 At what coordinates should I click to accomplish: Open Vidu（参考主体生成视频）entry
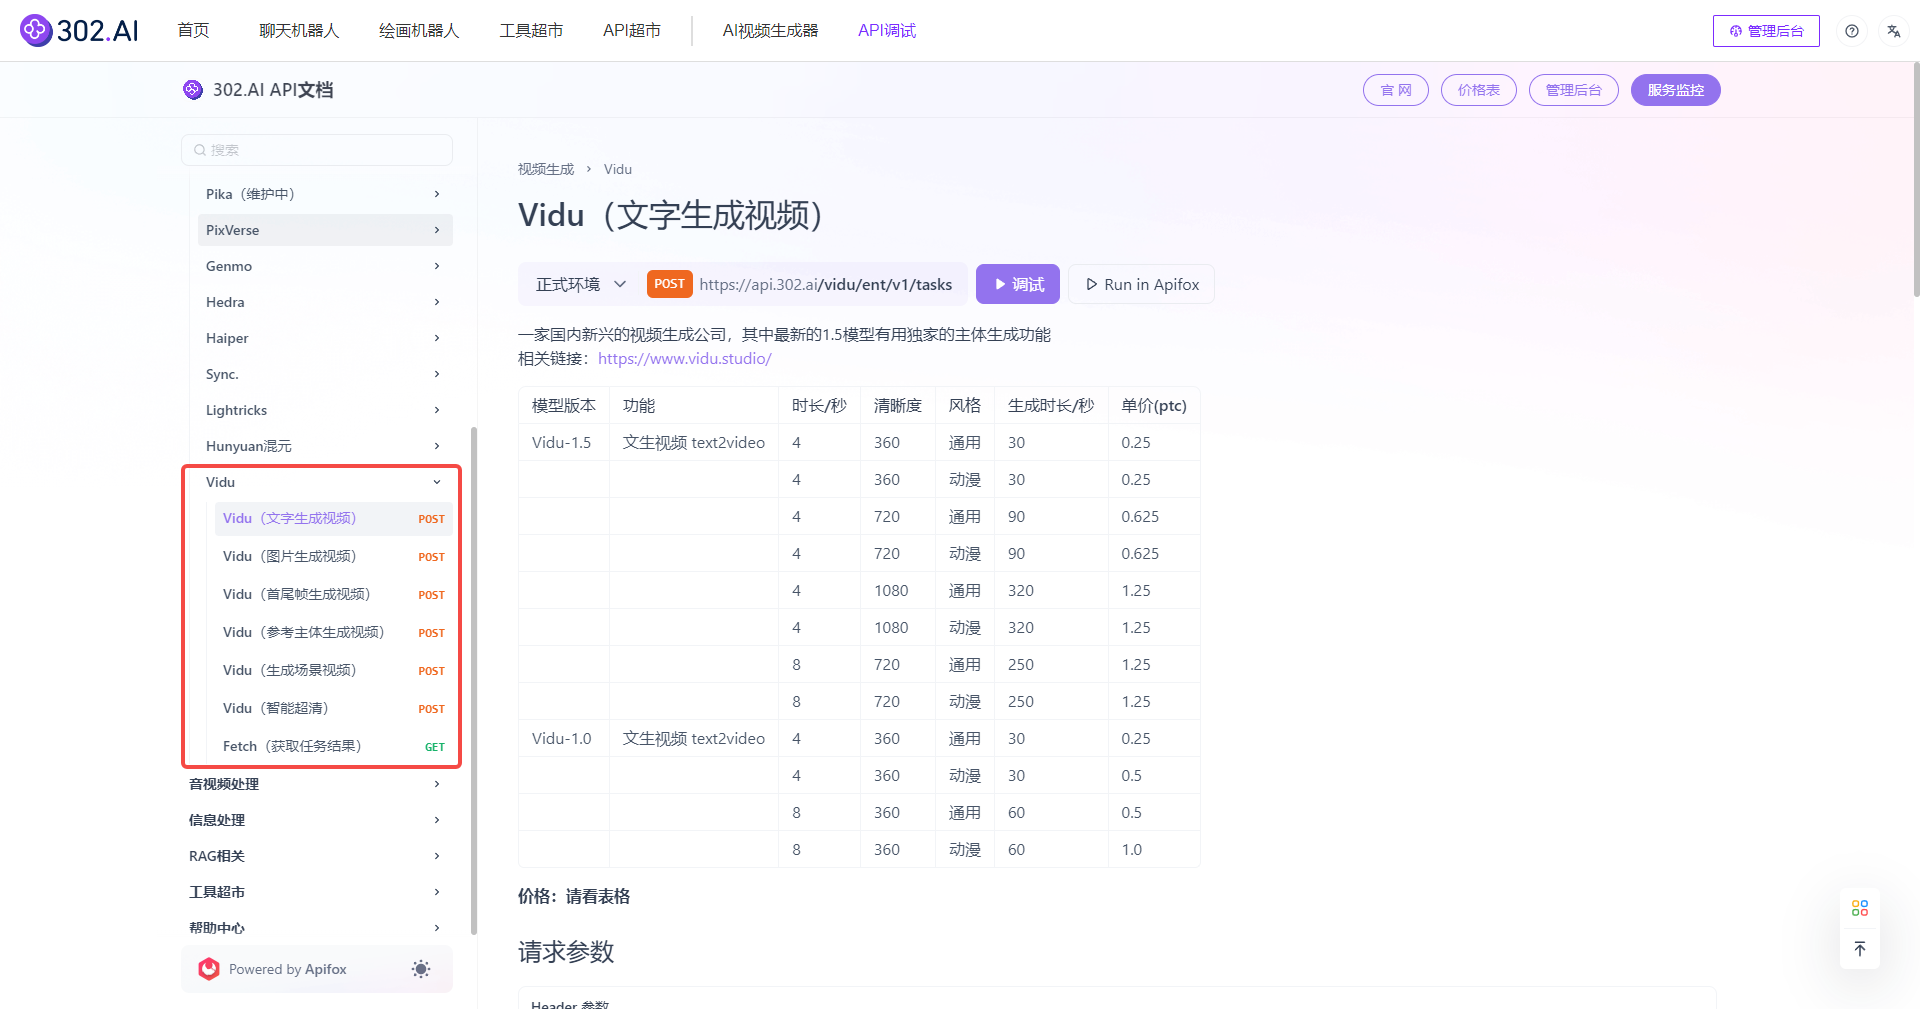click(x=333, y=632)
